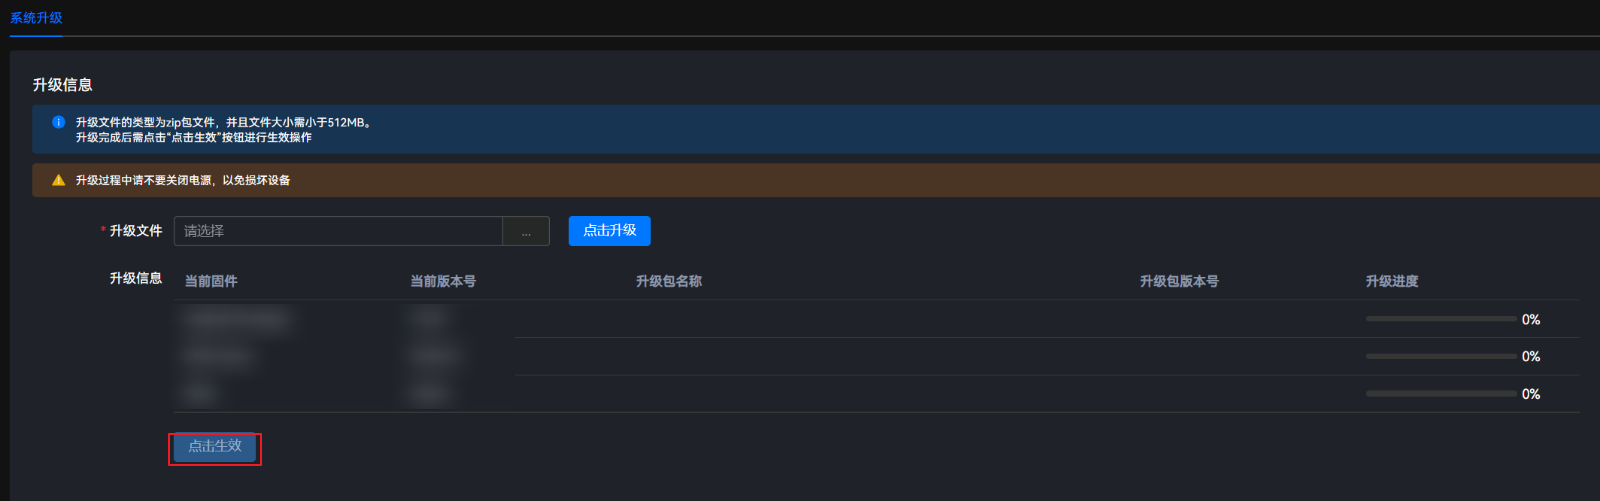The image size is (1600, 501).
Task: Click the 升级包版本号 column header
Action: 1179,281
